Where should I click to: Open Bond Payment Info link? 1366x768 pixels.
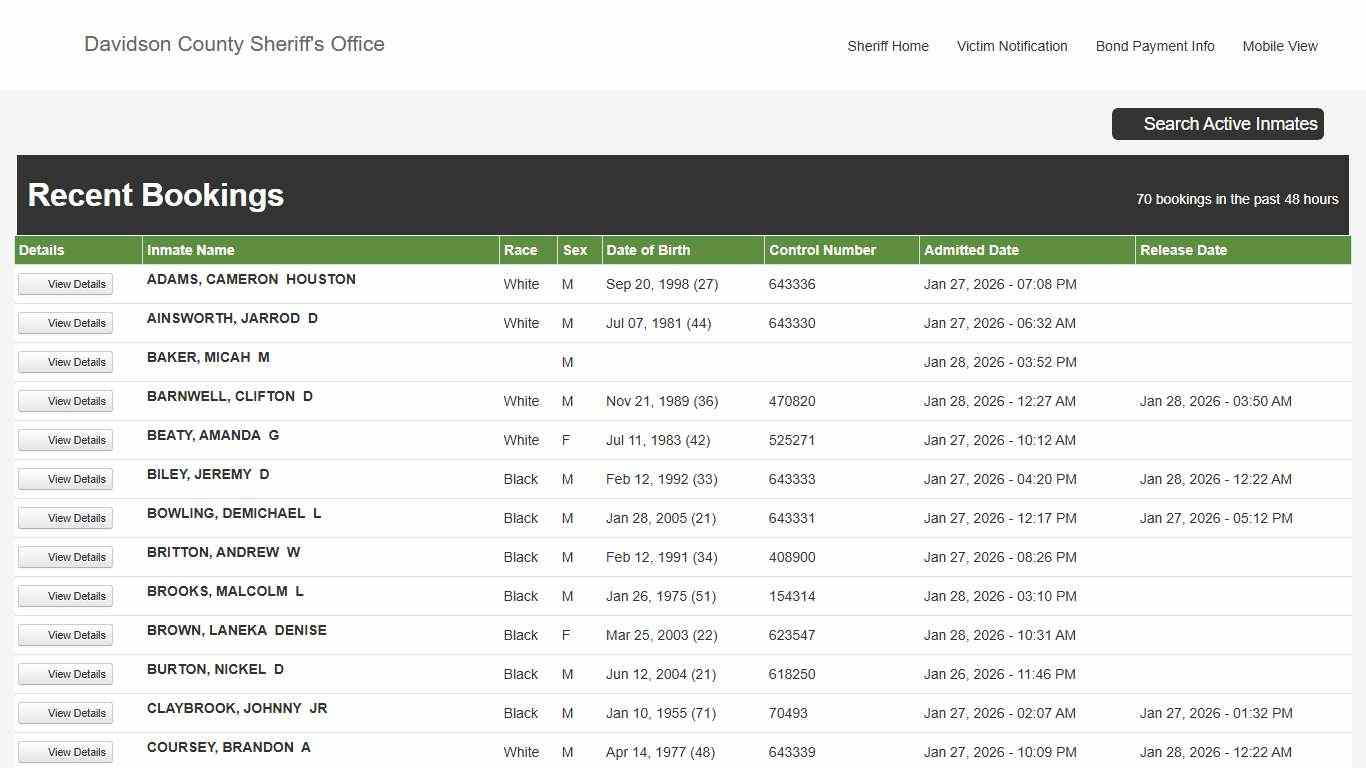(x=1155, y=46)
